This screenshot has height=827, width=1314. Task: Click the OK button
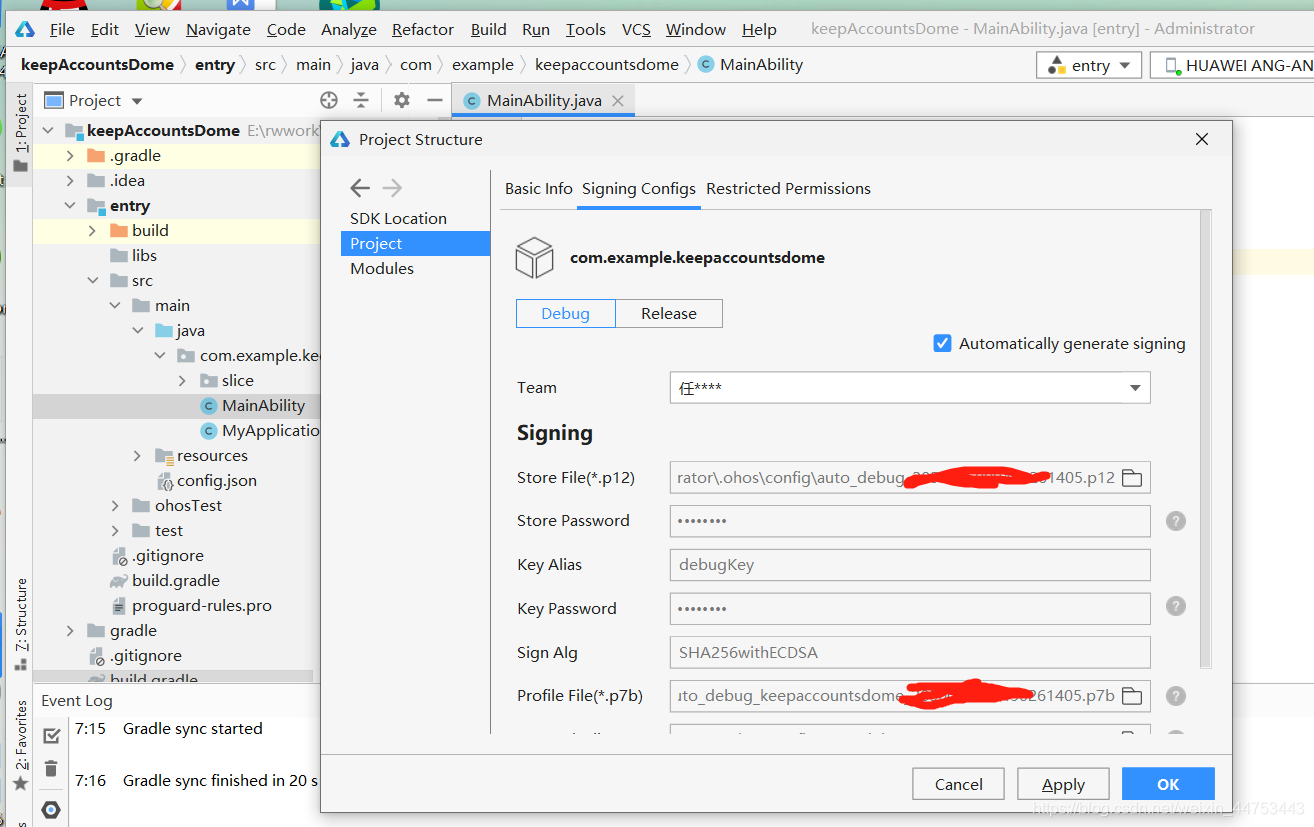click(1168, 784)
